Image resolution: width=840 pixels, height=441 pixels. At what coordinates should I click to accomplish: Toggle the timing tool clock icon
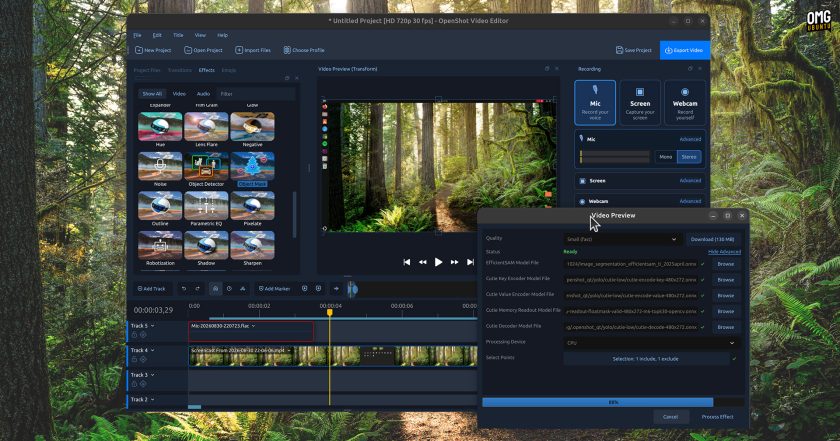(x=229, y=289)
